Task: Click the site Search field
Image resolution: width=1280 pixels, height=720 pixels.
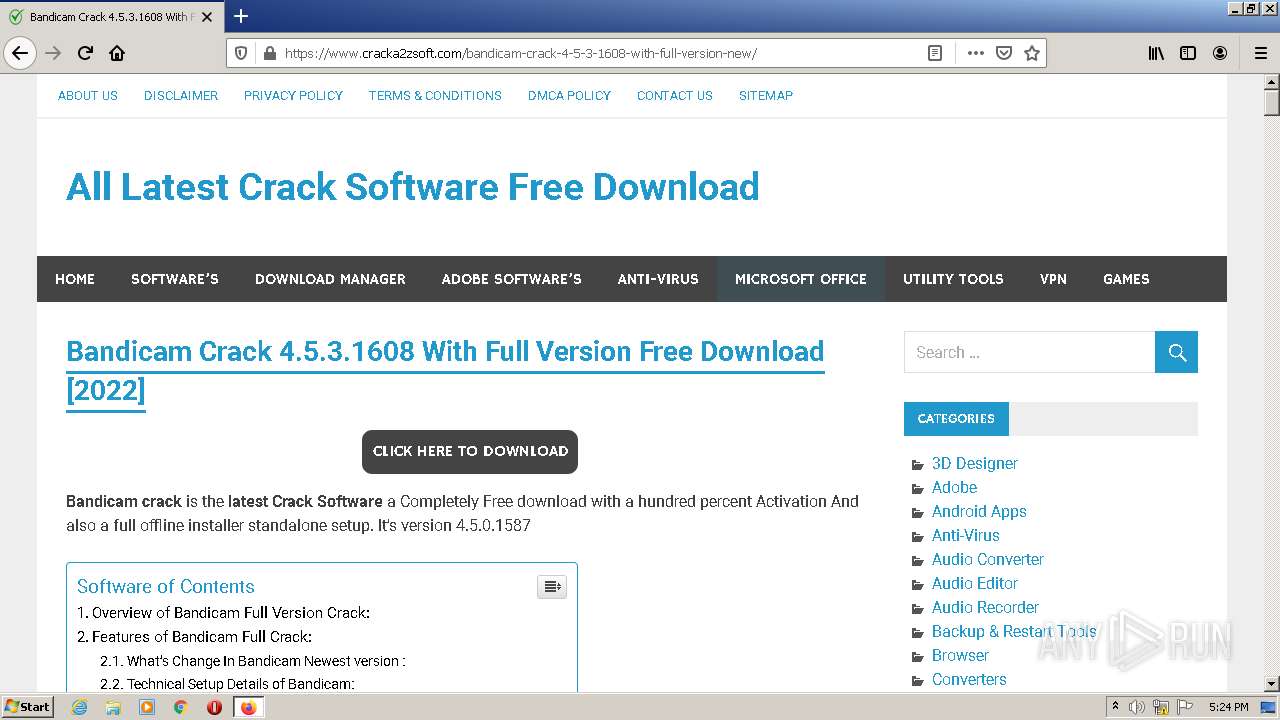Action: [1029, 352]
